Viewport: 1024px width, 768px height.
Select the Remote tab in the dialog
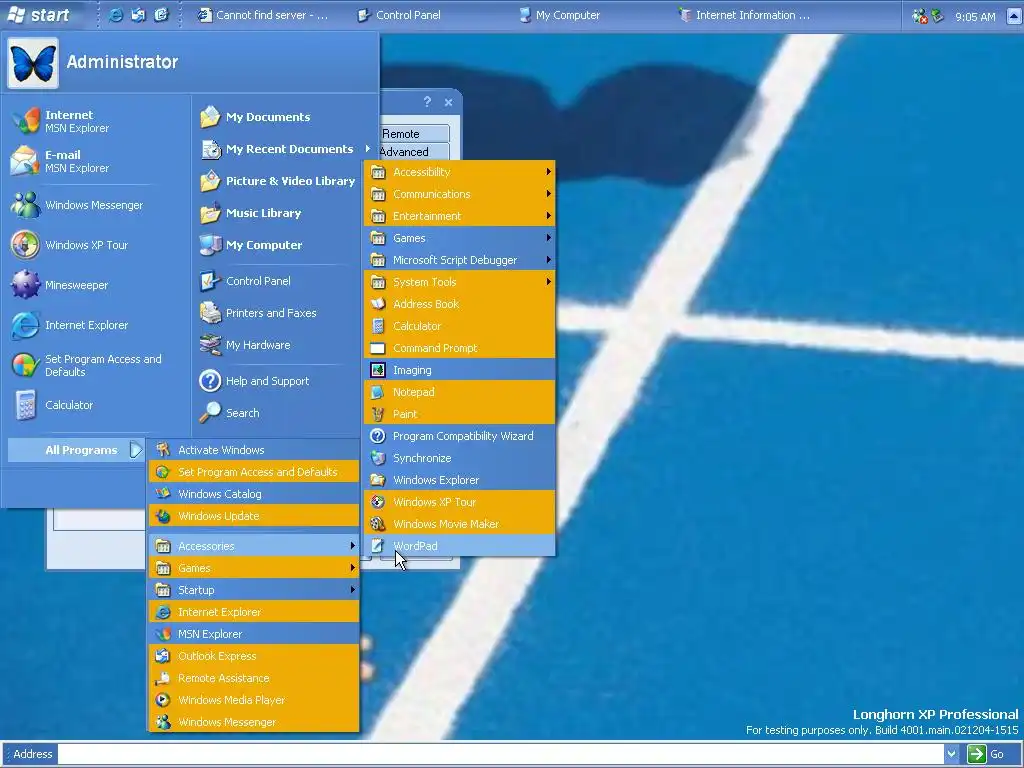pos(414,133)
